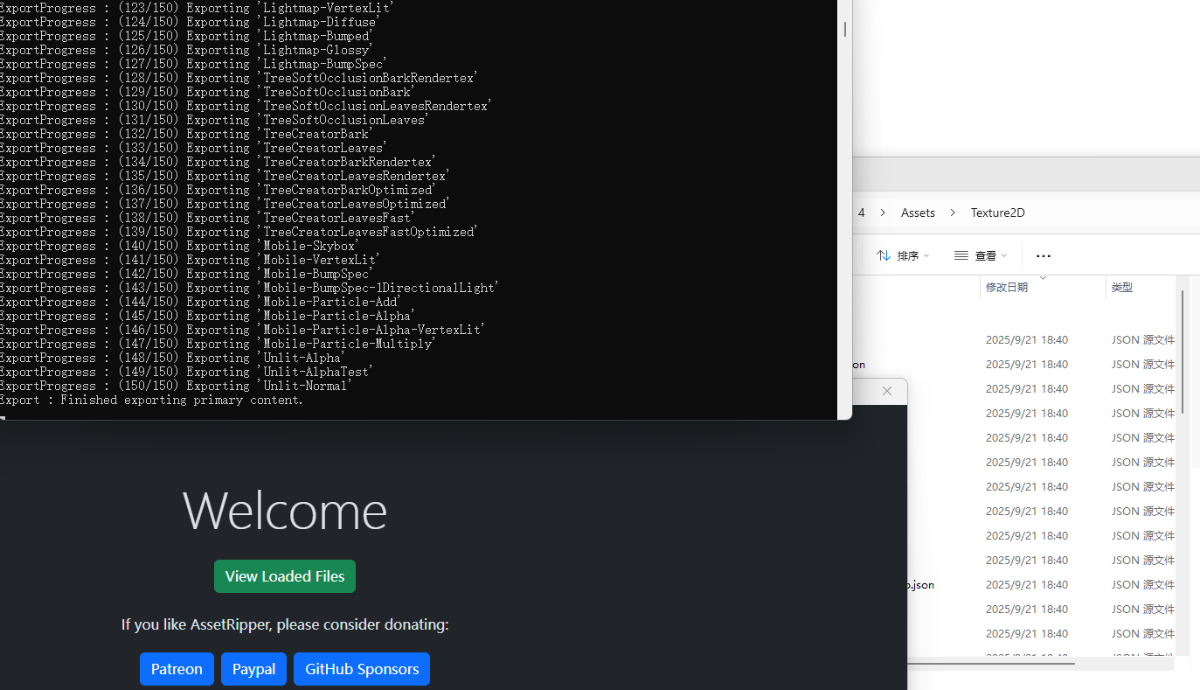Viewport: 1200px width, 690px height.
Task: Click the 类型 column header
Action: 1122,287
